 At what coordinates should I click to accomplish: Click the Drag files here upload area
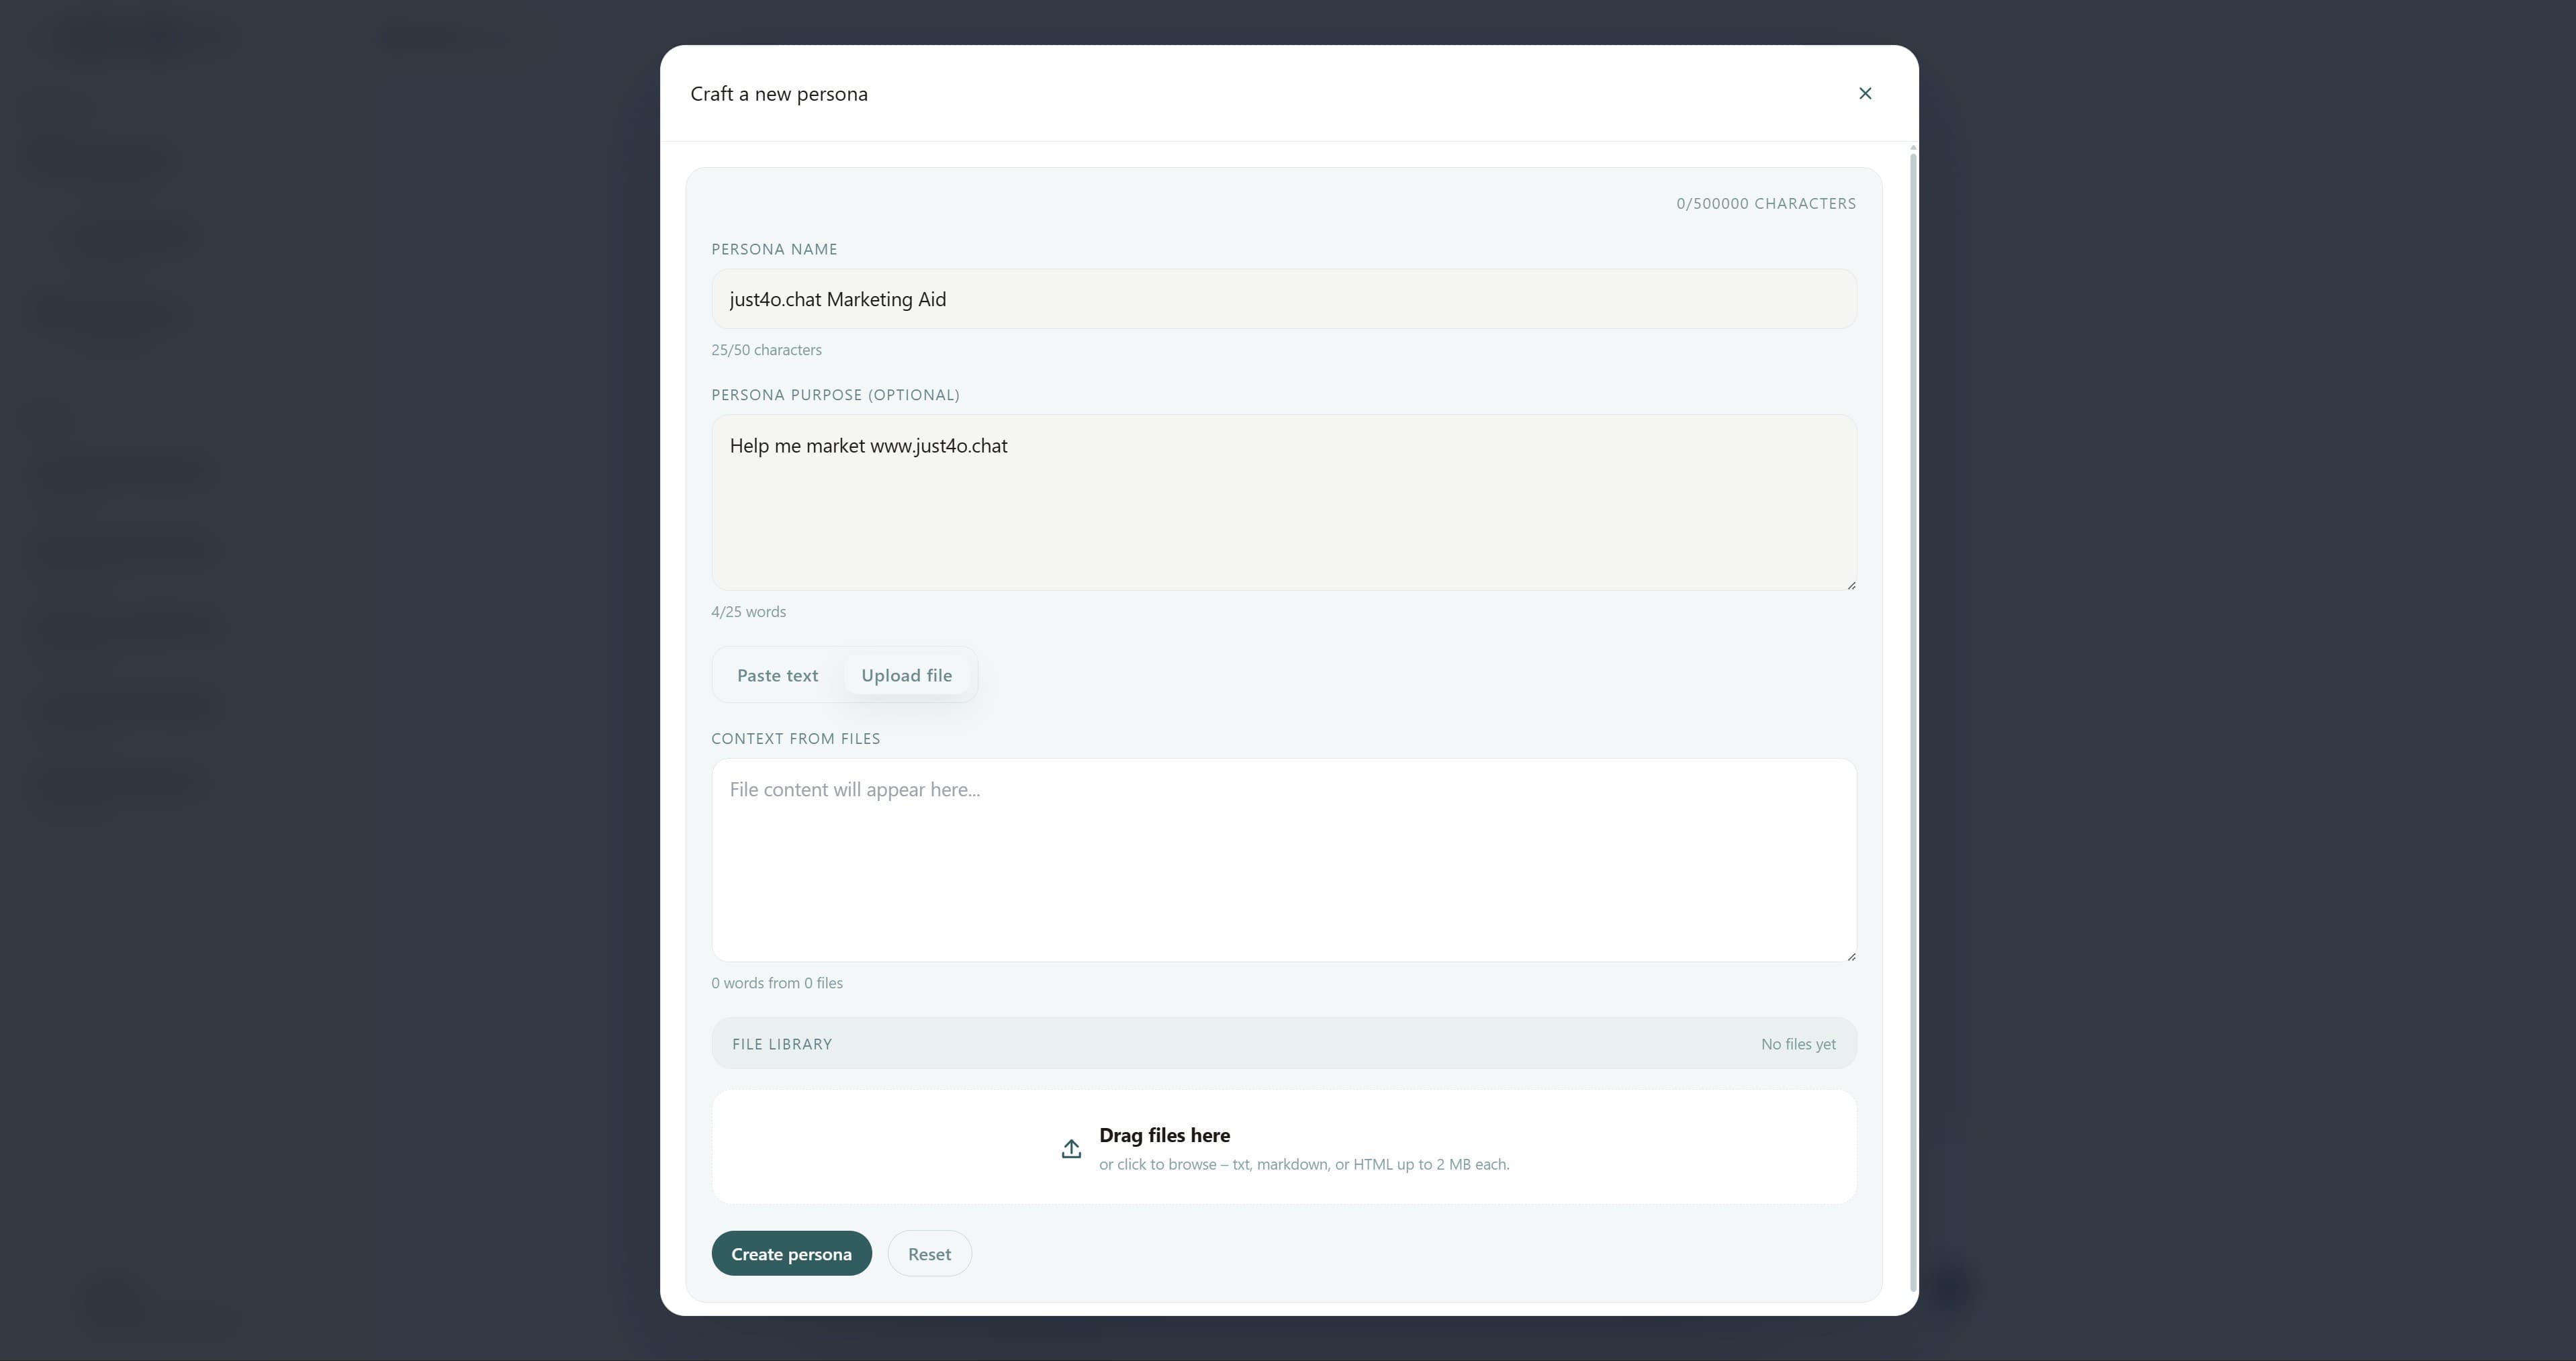1283,1147
